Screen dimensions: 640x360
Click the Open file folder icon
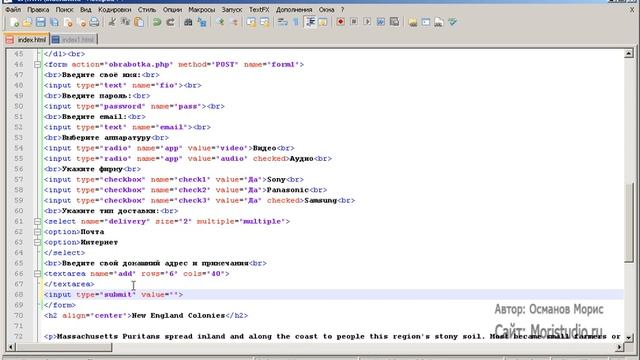click(x=27, y=22)
